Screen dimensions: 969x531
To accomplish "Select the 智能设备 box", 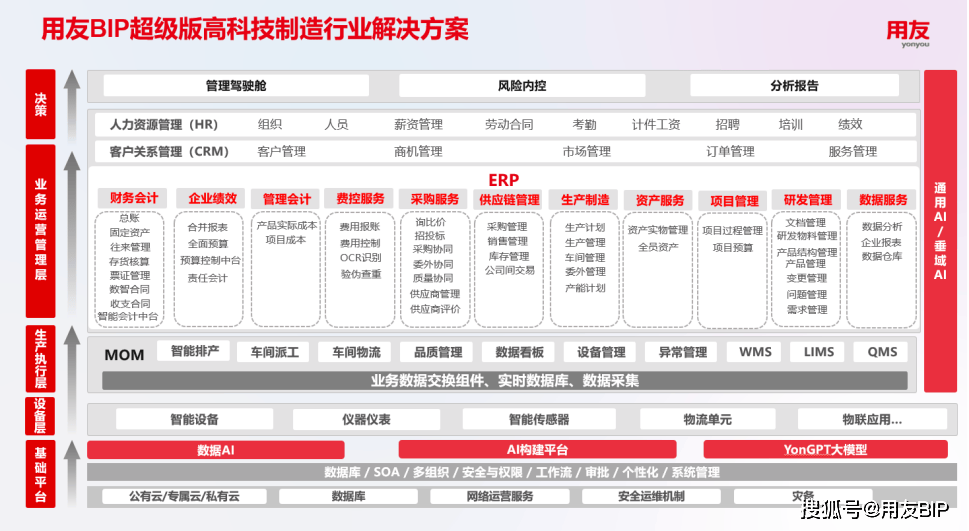I will pos(195,420).
